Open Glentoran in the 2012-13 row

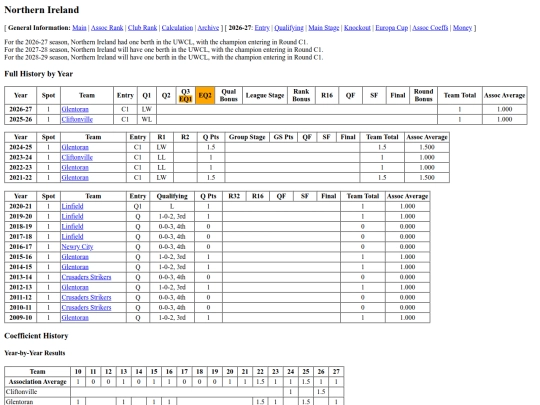click(75, 287)
